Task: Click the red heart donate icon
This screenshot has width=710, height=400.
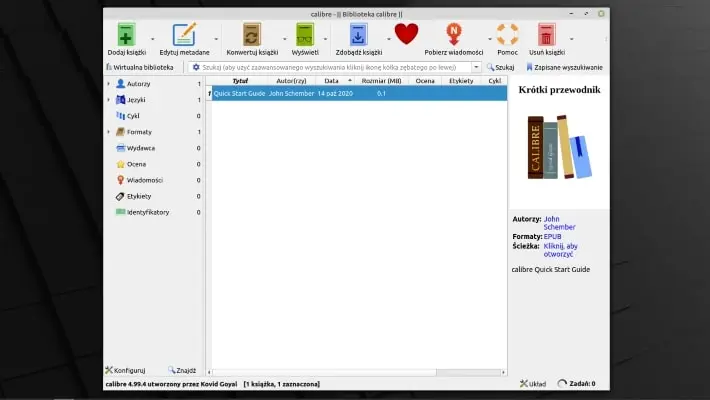Action: tap(406, 35)
